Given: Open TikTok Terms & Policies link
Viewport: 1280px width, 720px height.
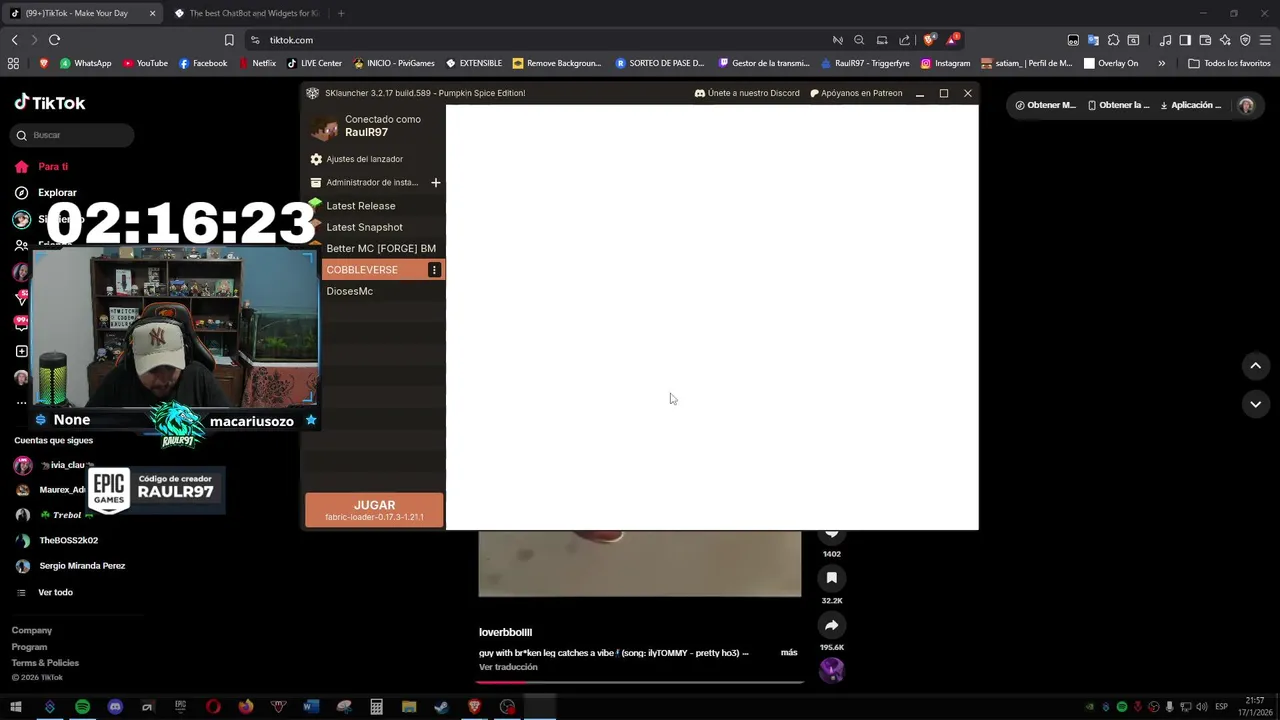Looking at the screenshot, I should (x=45, y=663).
